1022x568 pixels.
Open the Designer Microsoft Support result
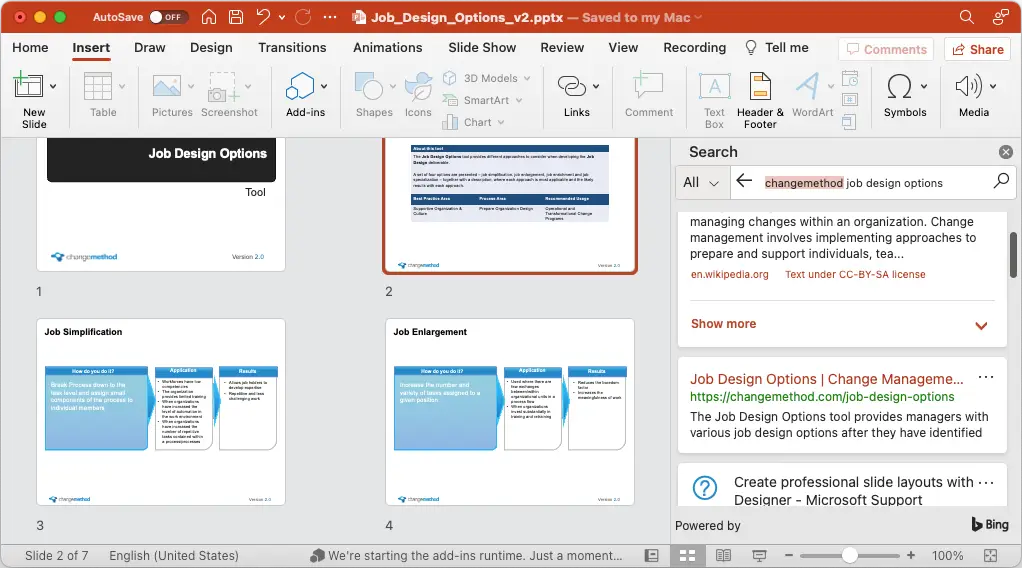pos(853,490)
